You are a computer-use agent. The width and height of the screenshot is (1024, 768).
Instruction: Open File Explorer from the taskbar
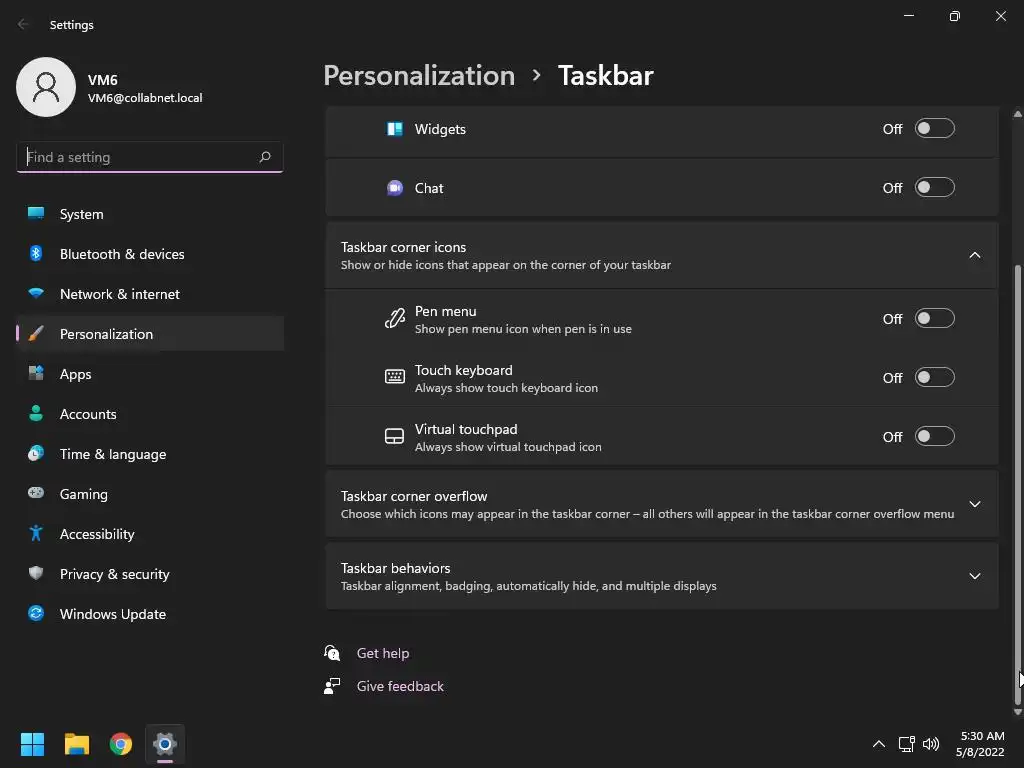[x=77, y=744]
